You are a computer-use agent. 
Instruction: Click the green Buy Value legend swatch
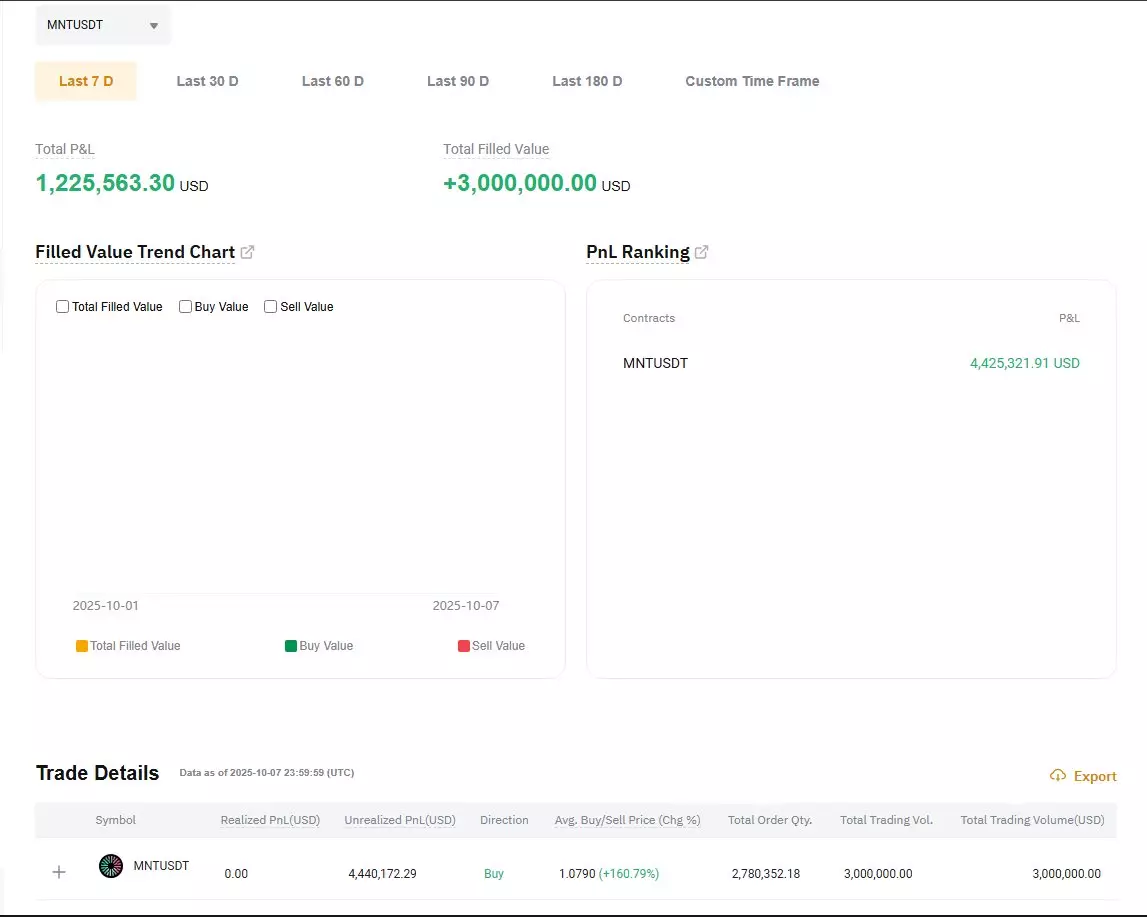291,646
